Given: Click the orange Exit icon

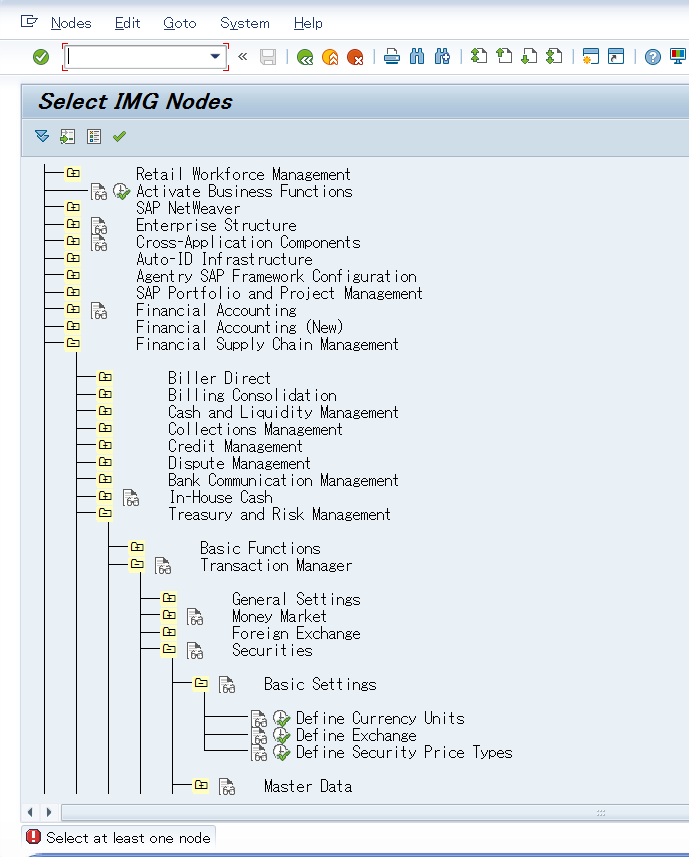Looking at the screenshot, I should click(x=330, y=57).
